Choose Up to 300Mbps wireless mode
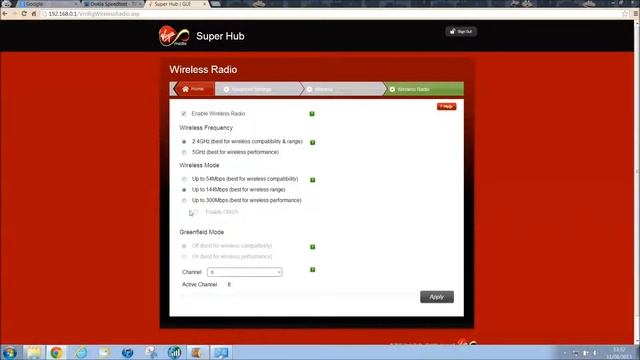The image size is (640, 360). tap(184, 200)
